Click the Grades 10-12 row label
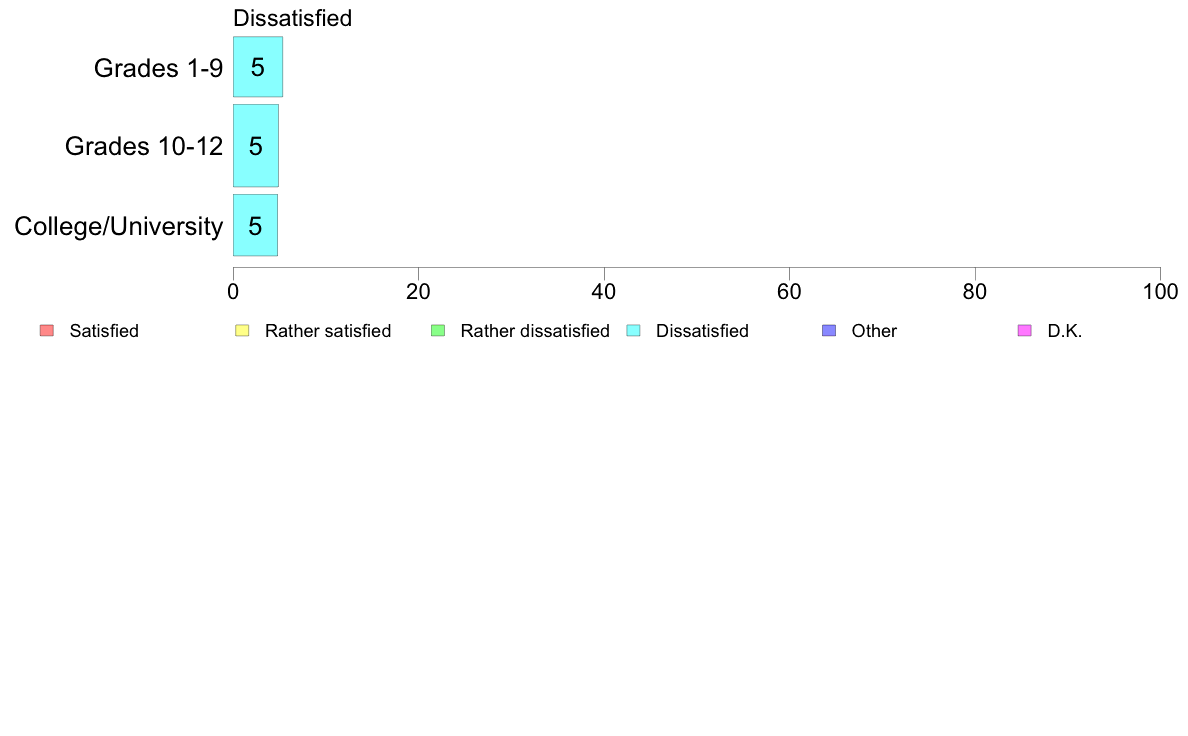 (x=144, y=146)
